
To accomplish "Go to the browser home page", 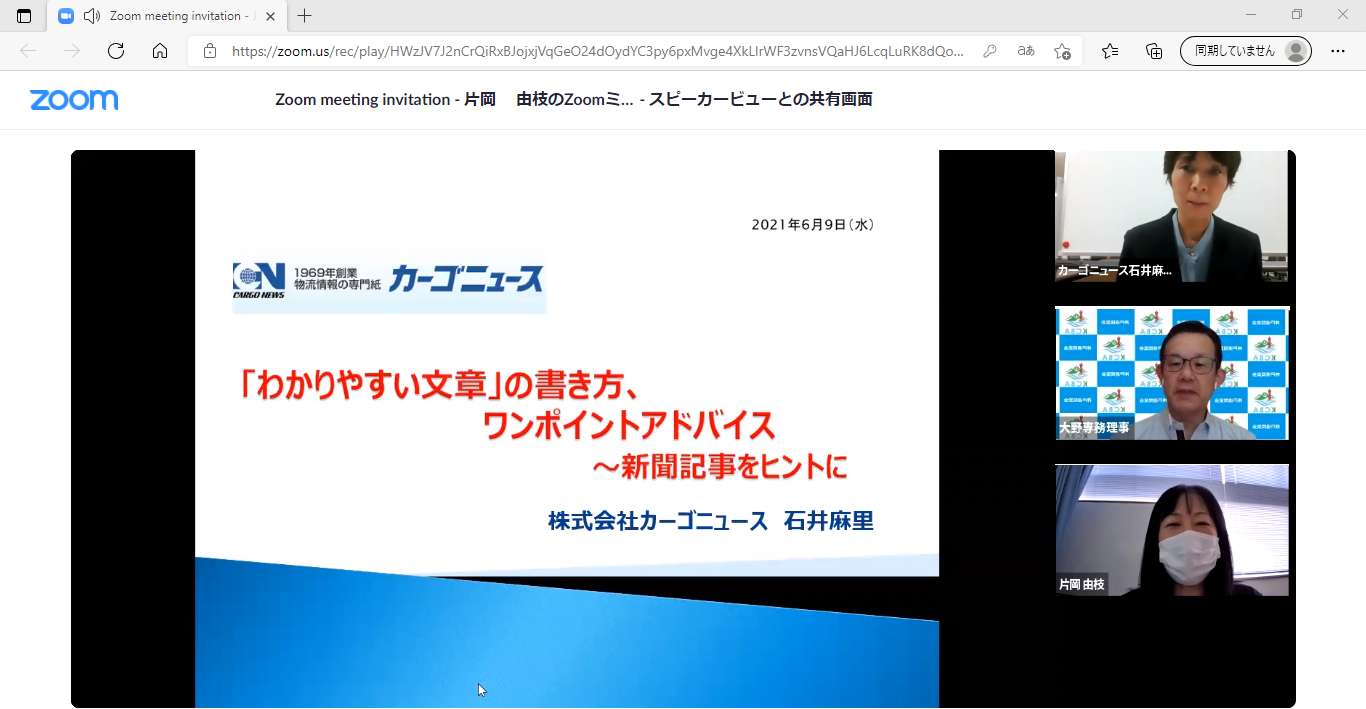I will coord(160,51).
